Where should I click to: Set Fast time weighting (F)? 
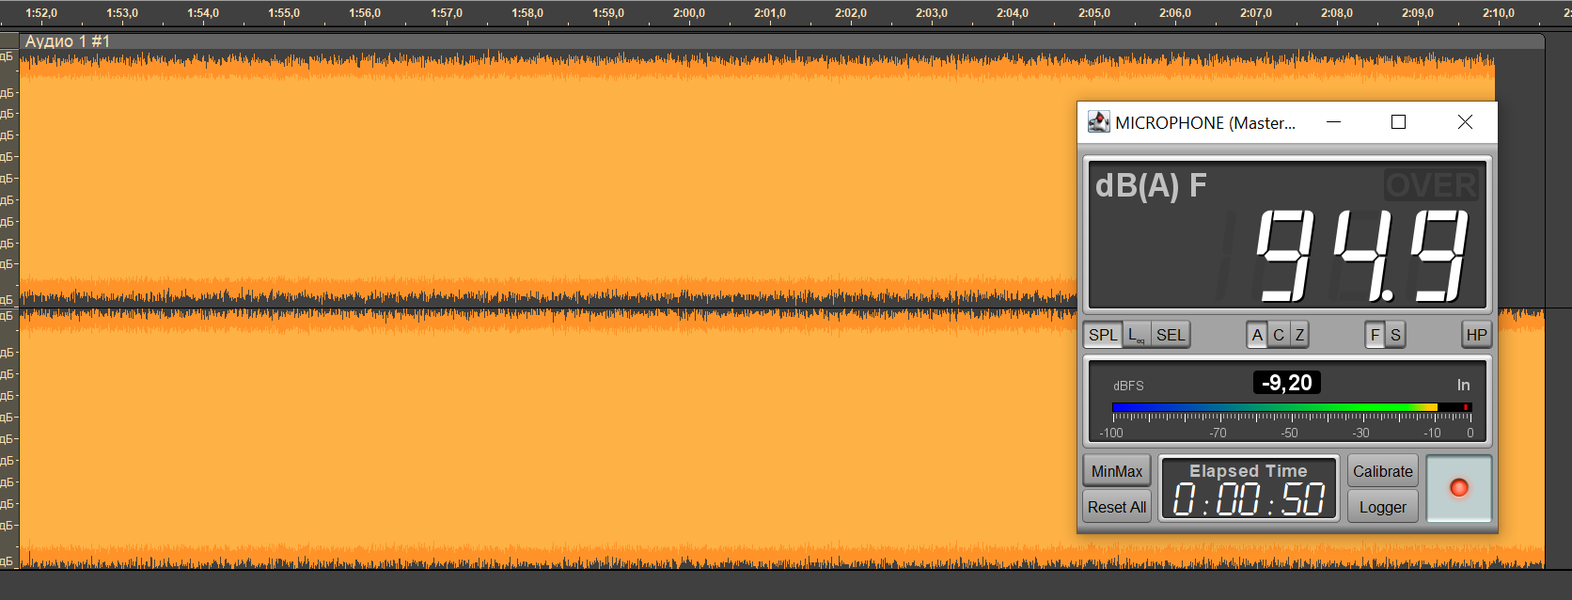pyautogui.click(x=1375, y=335)
